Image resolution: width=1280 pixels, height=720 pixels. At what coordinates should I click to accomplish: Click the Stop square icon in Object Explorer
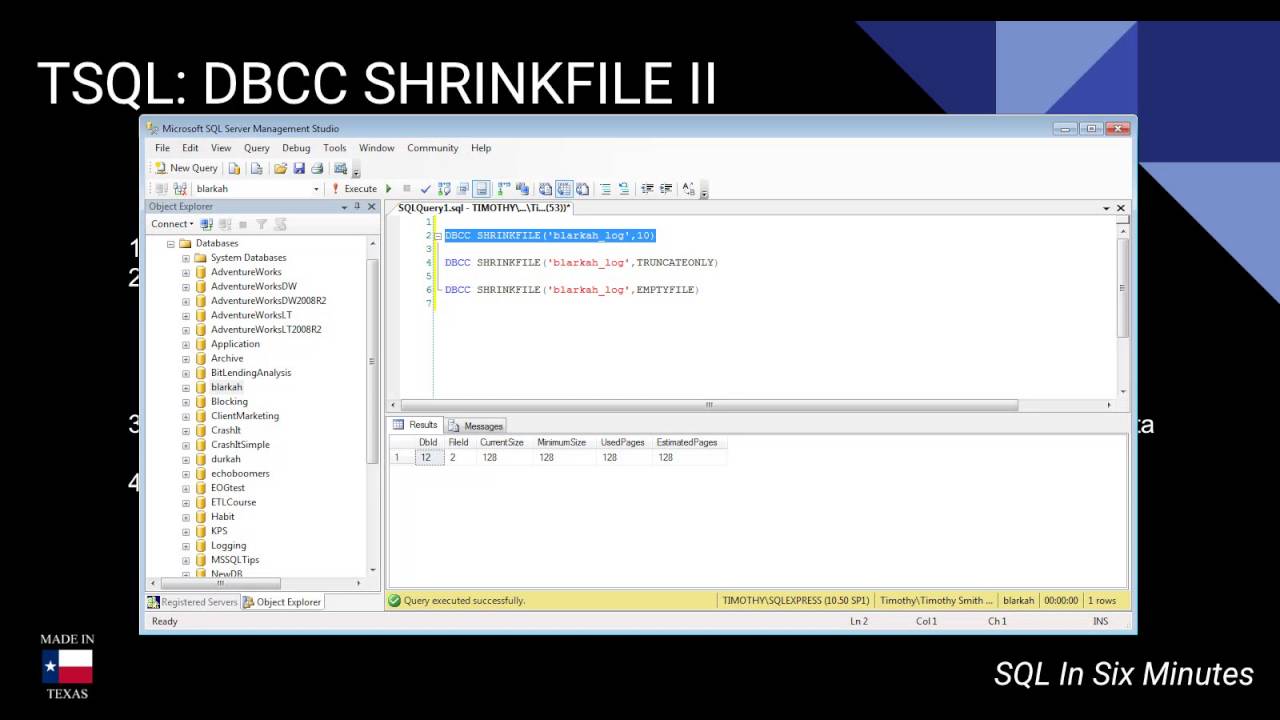point(243,224)
